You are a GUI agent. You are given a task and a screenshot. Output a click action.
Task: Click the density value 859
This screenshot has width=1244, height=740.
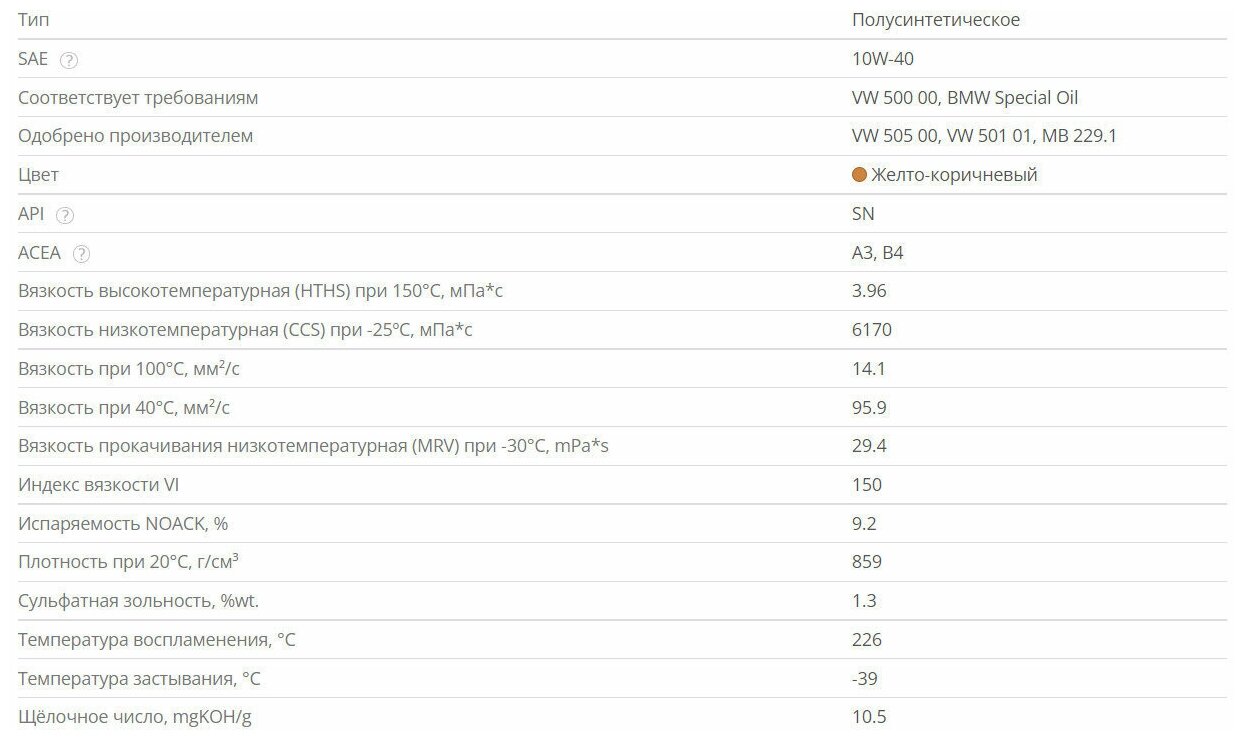[x=866, y=562]
